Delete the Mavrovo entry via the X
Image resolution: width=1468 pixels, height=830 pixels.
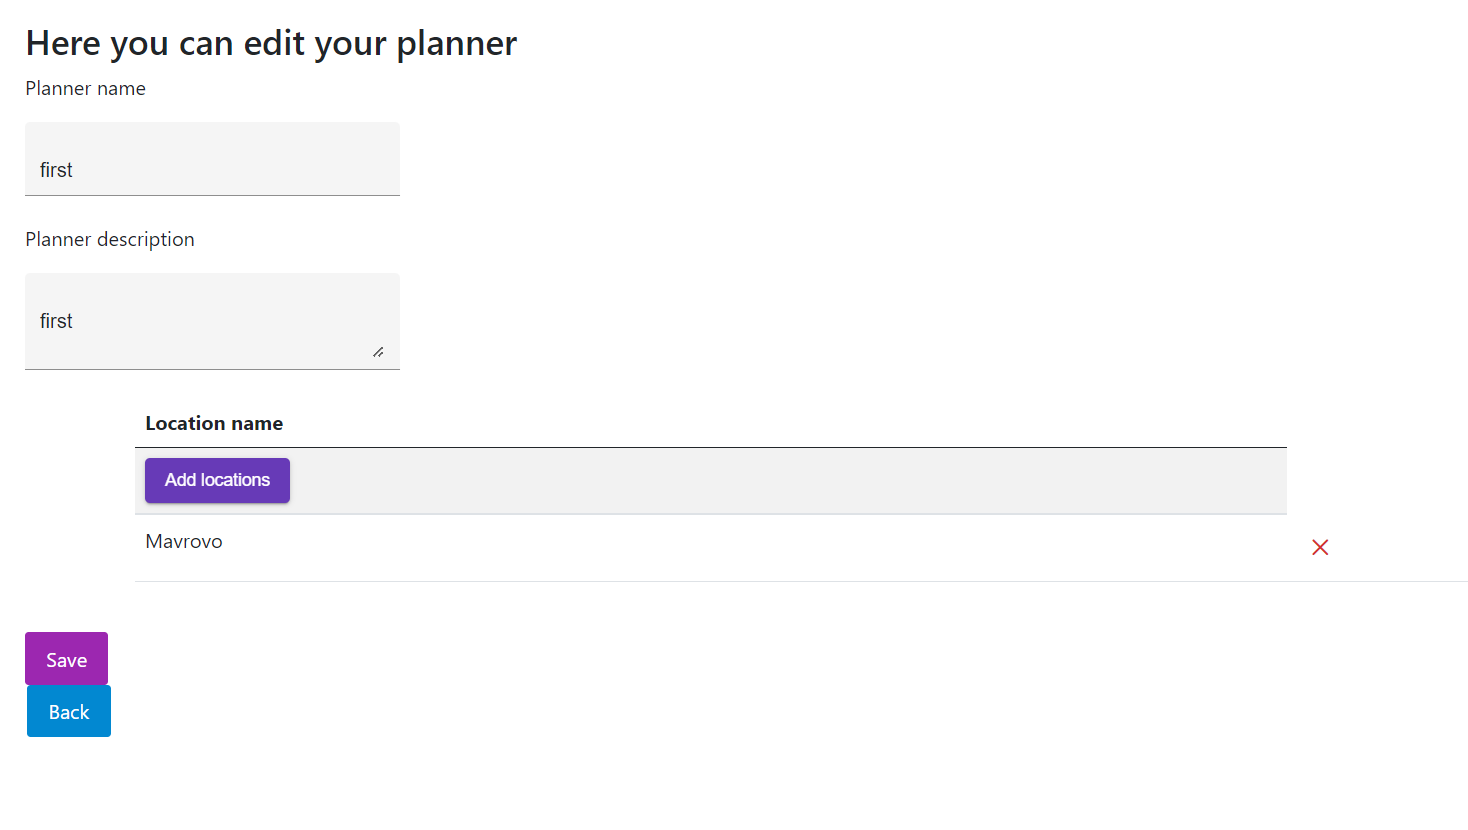click(1320, 547)
